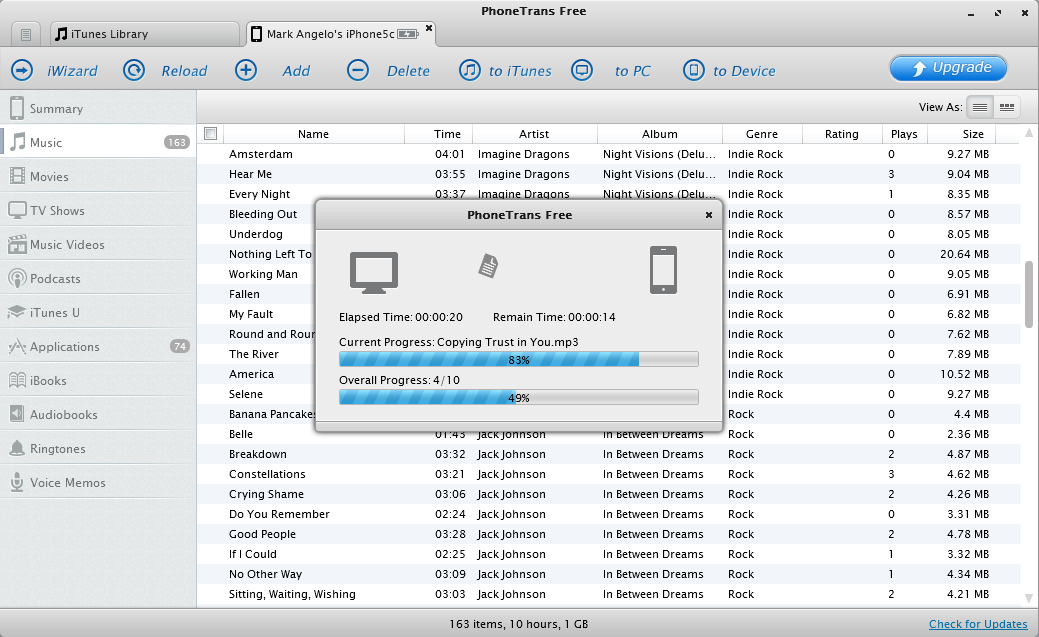Open the iWizard arrow icon

(22, 70)
